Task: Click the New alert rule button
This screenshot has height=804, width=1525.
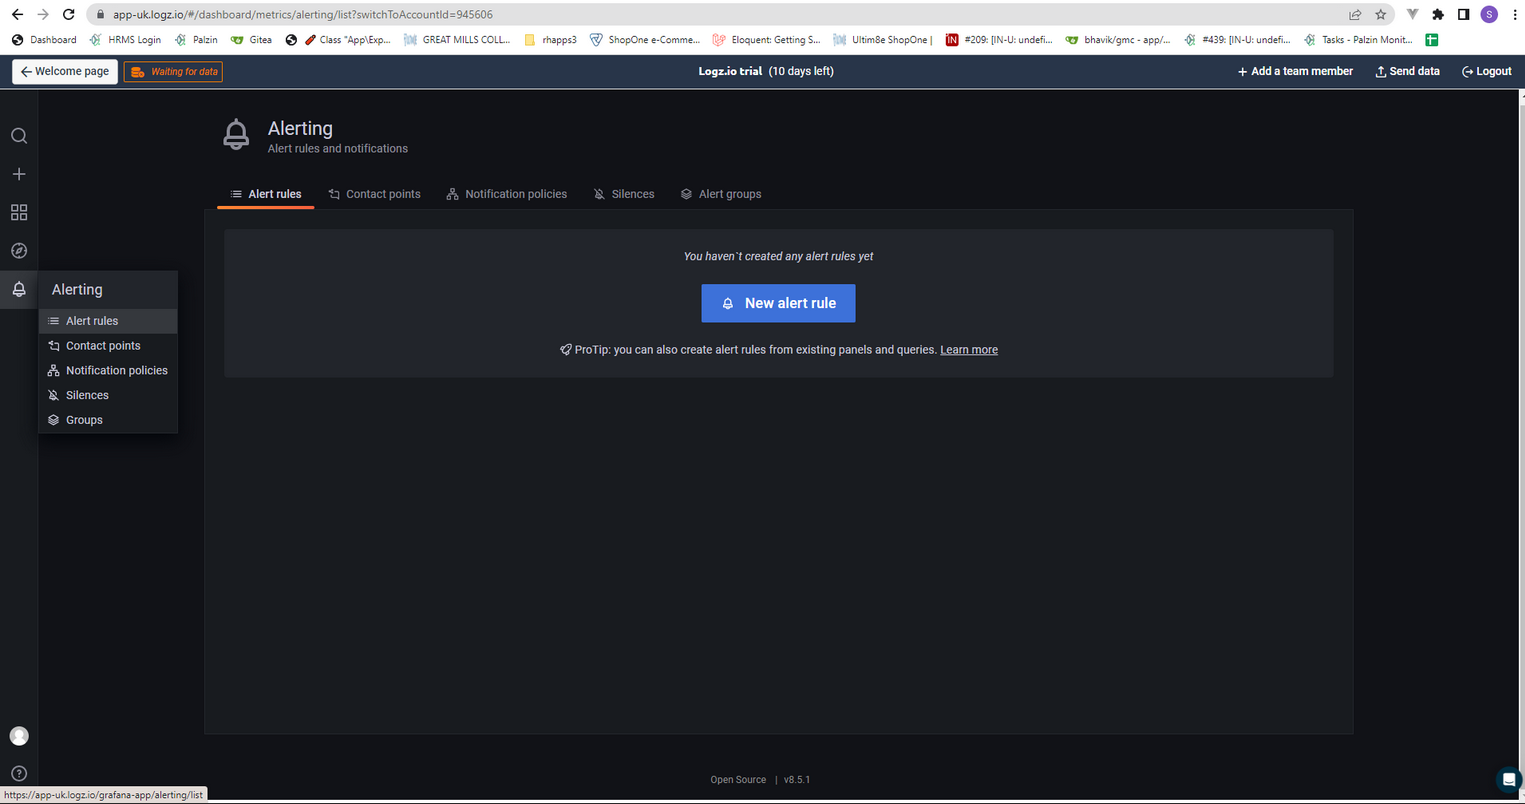Action: (778, 303)
